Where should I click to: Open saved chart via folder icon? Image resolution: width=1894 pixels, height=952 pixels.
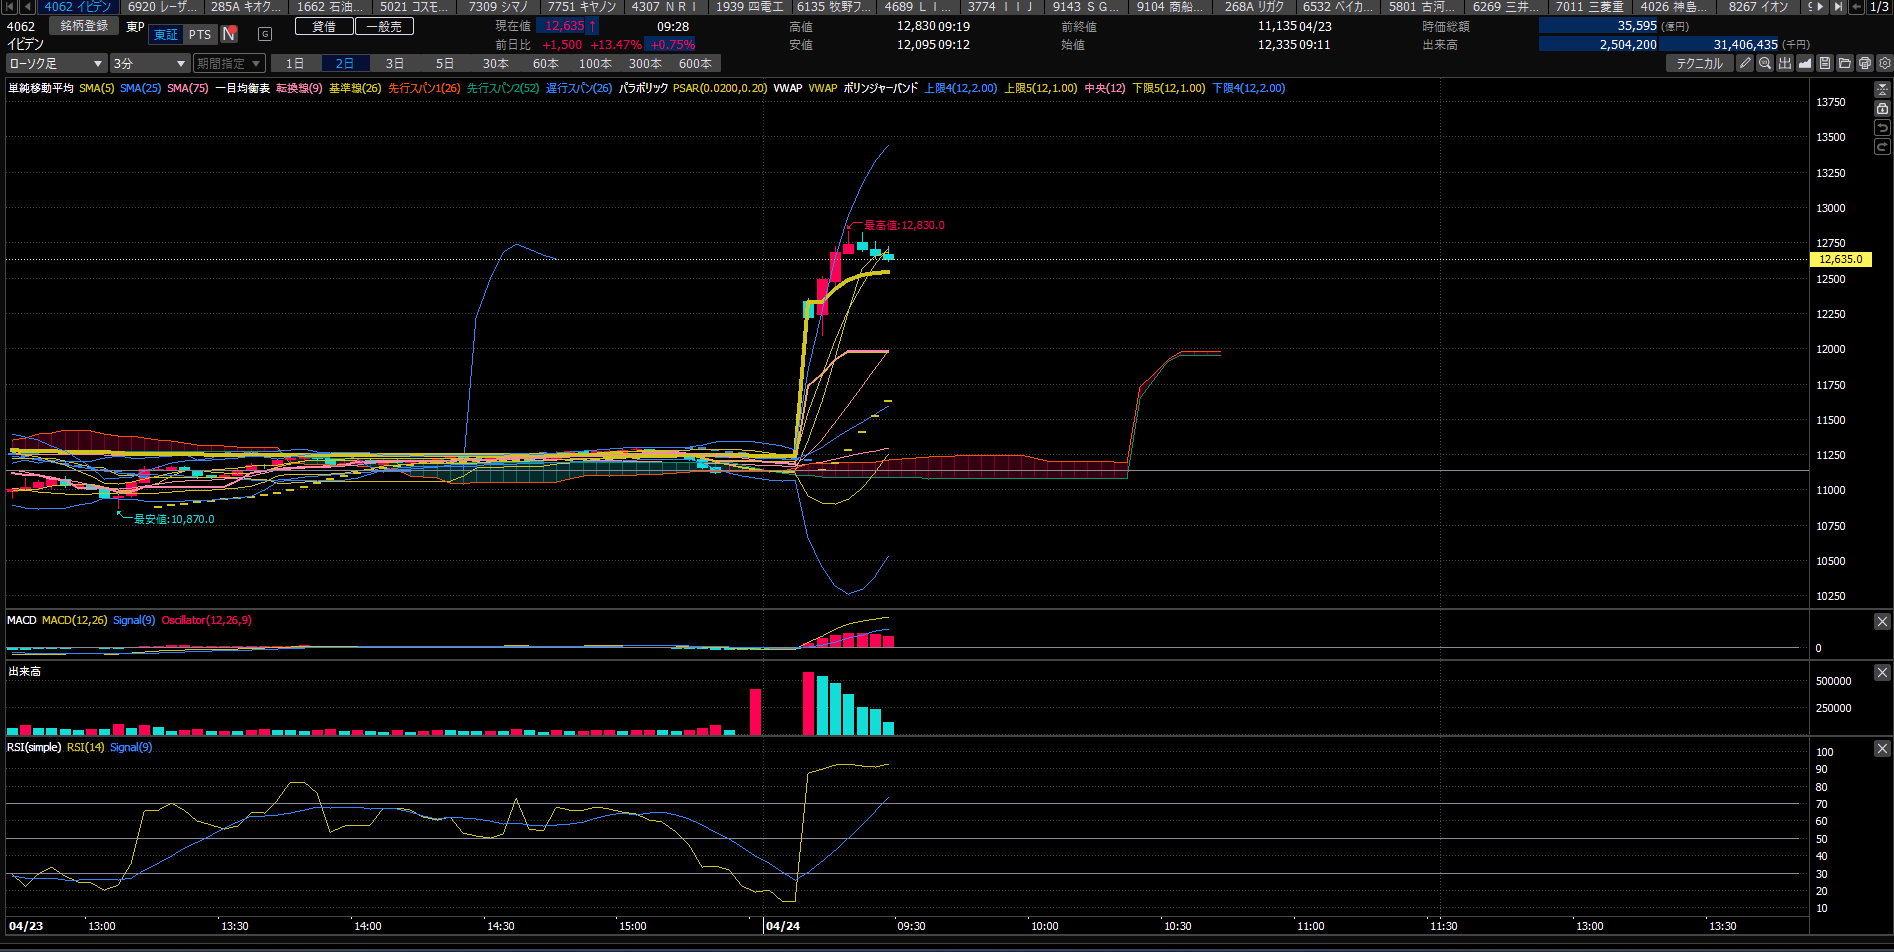pos(1845,63)
